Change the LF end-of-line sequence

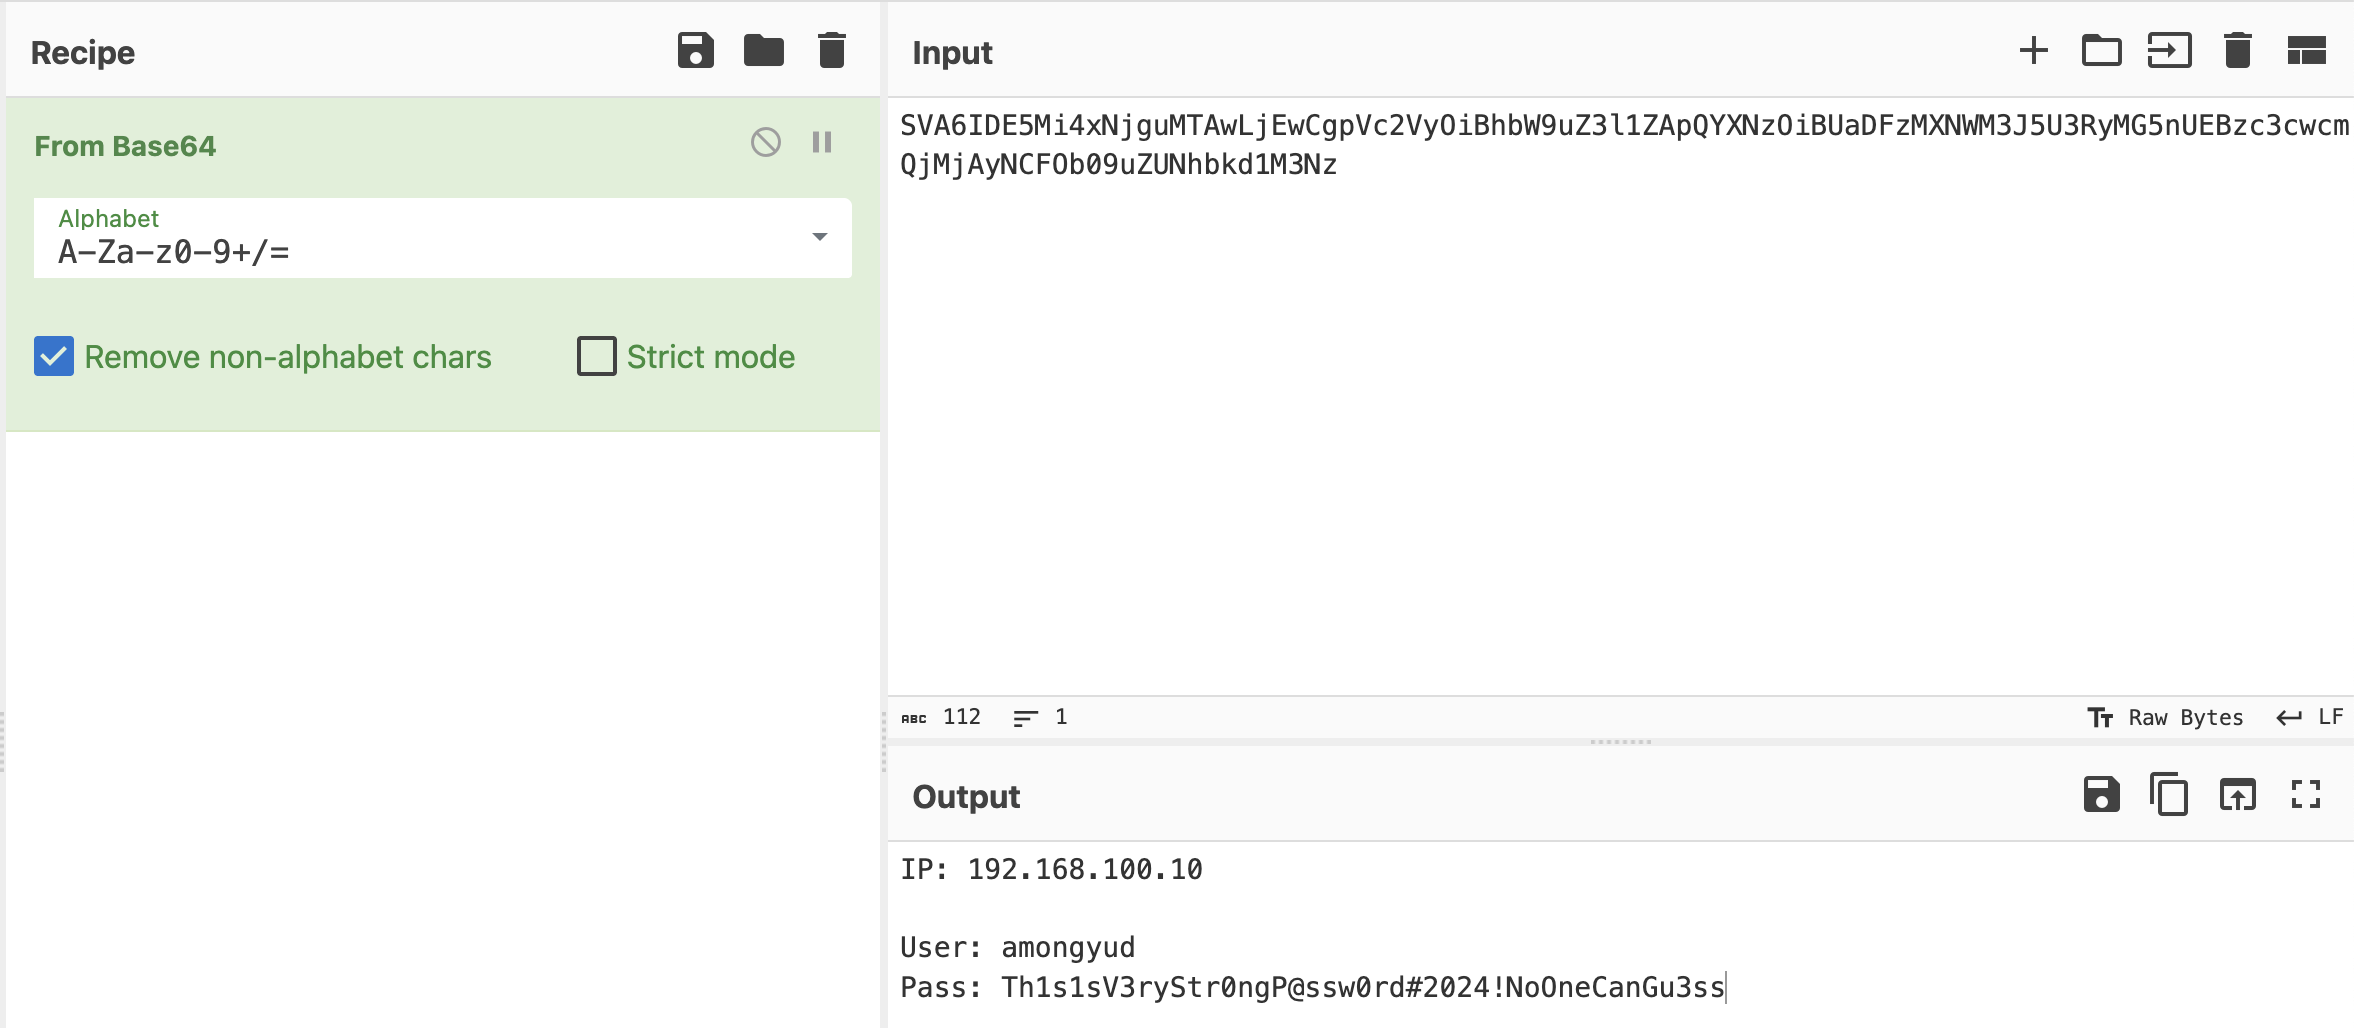pyautogui.click(x=2309, y=718)
